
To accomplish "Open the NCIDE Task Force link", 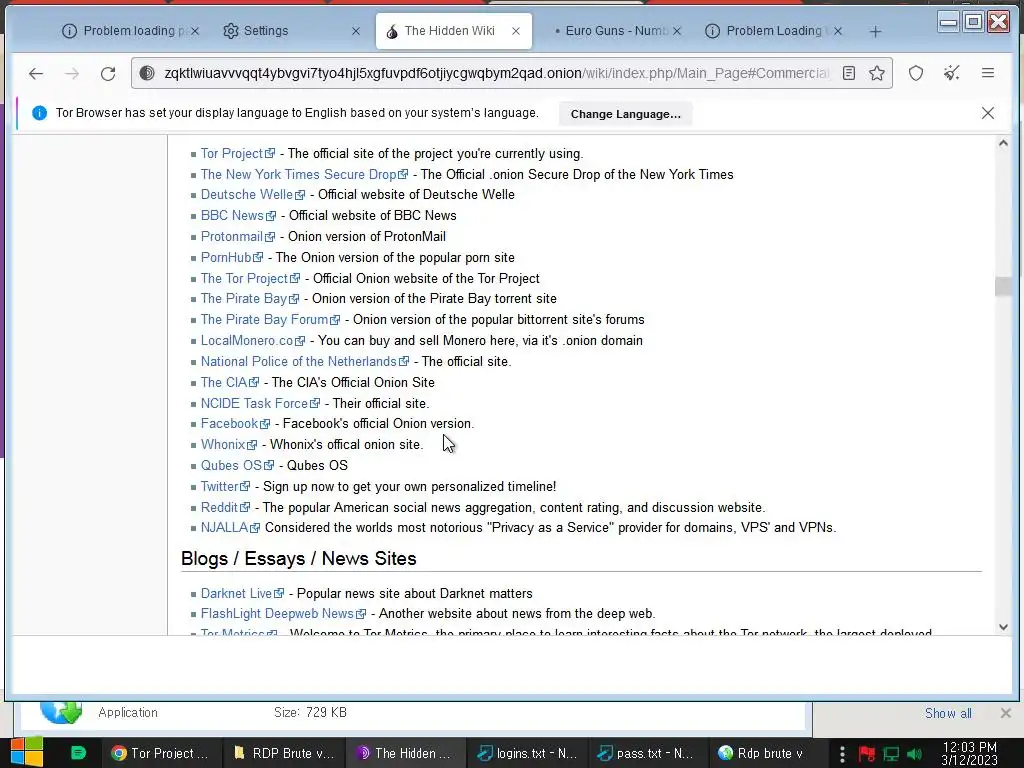I will (x=261, y=404).
